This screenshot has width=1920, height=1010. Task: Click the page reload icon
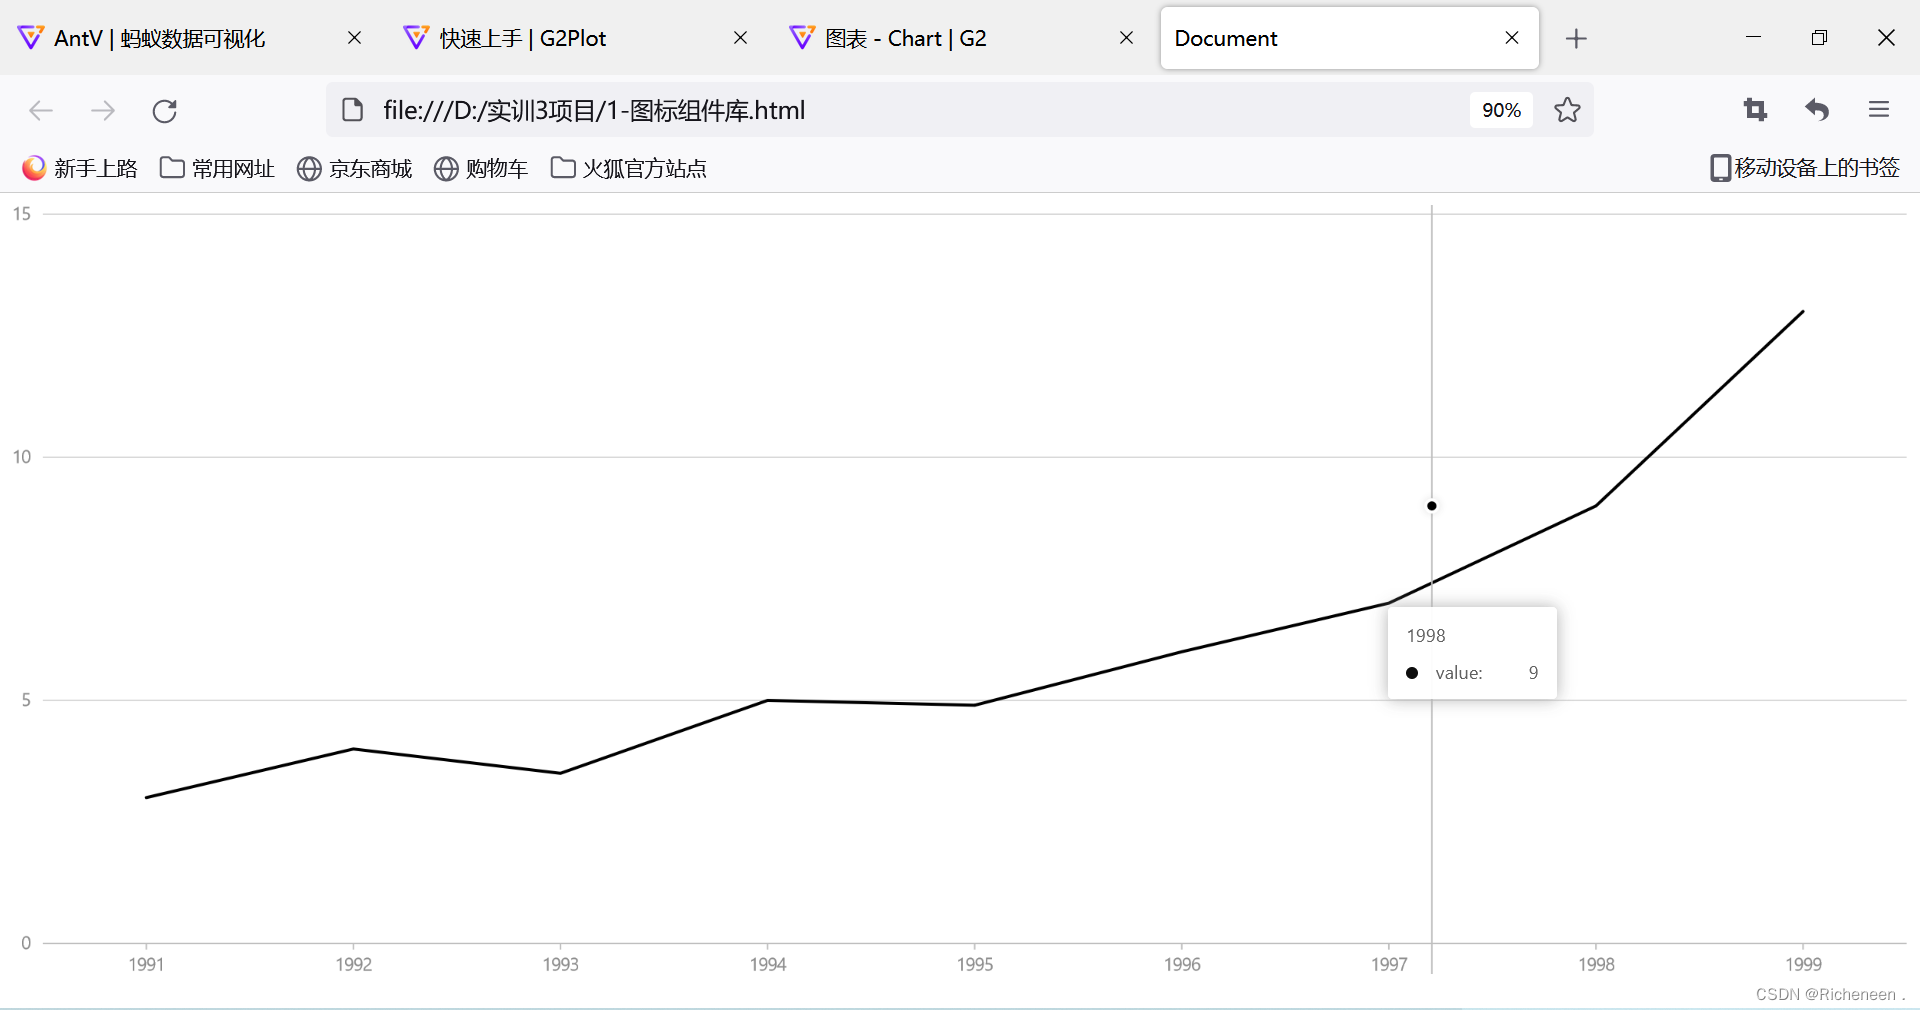(164, 110)
